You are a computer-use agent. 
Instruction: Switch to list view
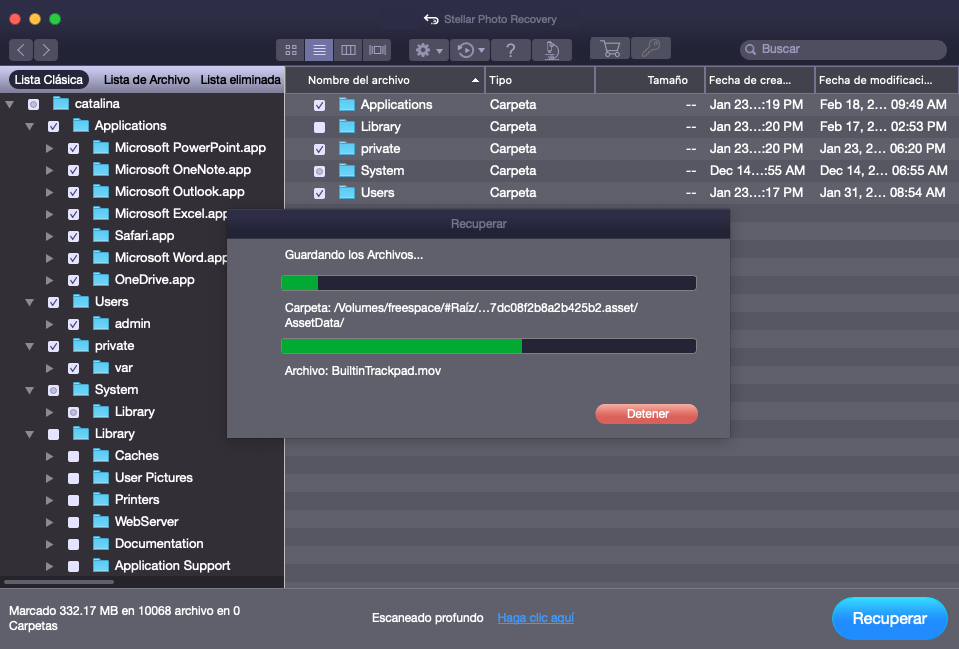coord(319,50)
